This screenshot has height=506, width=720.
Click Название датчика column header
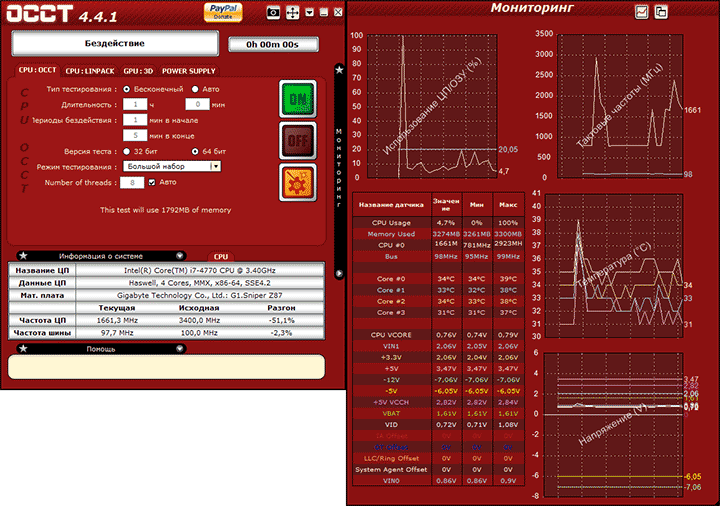[x=392, y=205]
